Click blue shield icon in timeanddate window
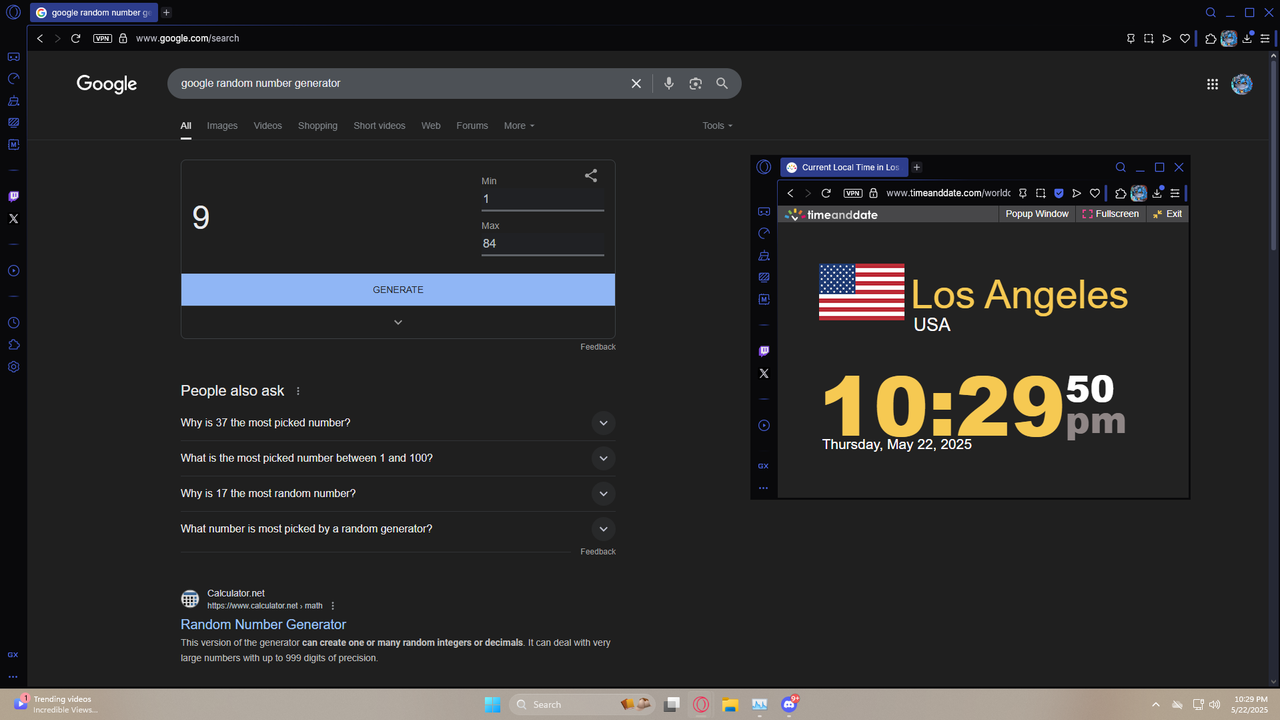The height and width of the screenshot is (720, 1280). pos(1059,193)
